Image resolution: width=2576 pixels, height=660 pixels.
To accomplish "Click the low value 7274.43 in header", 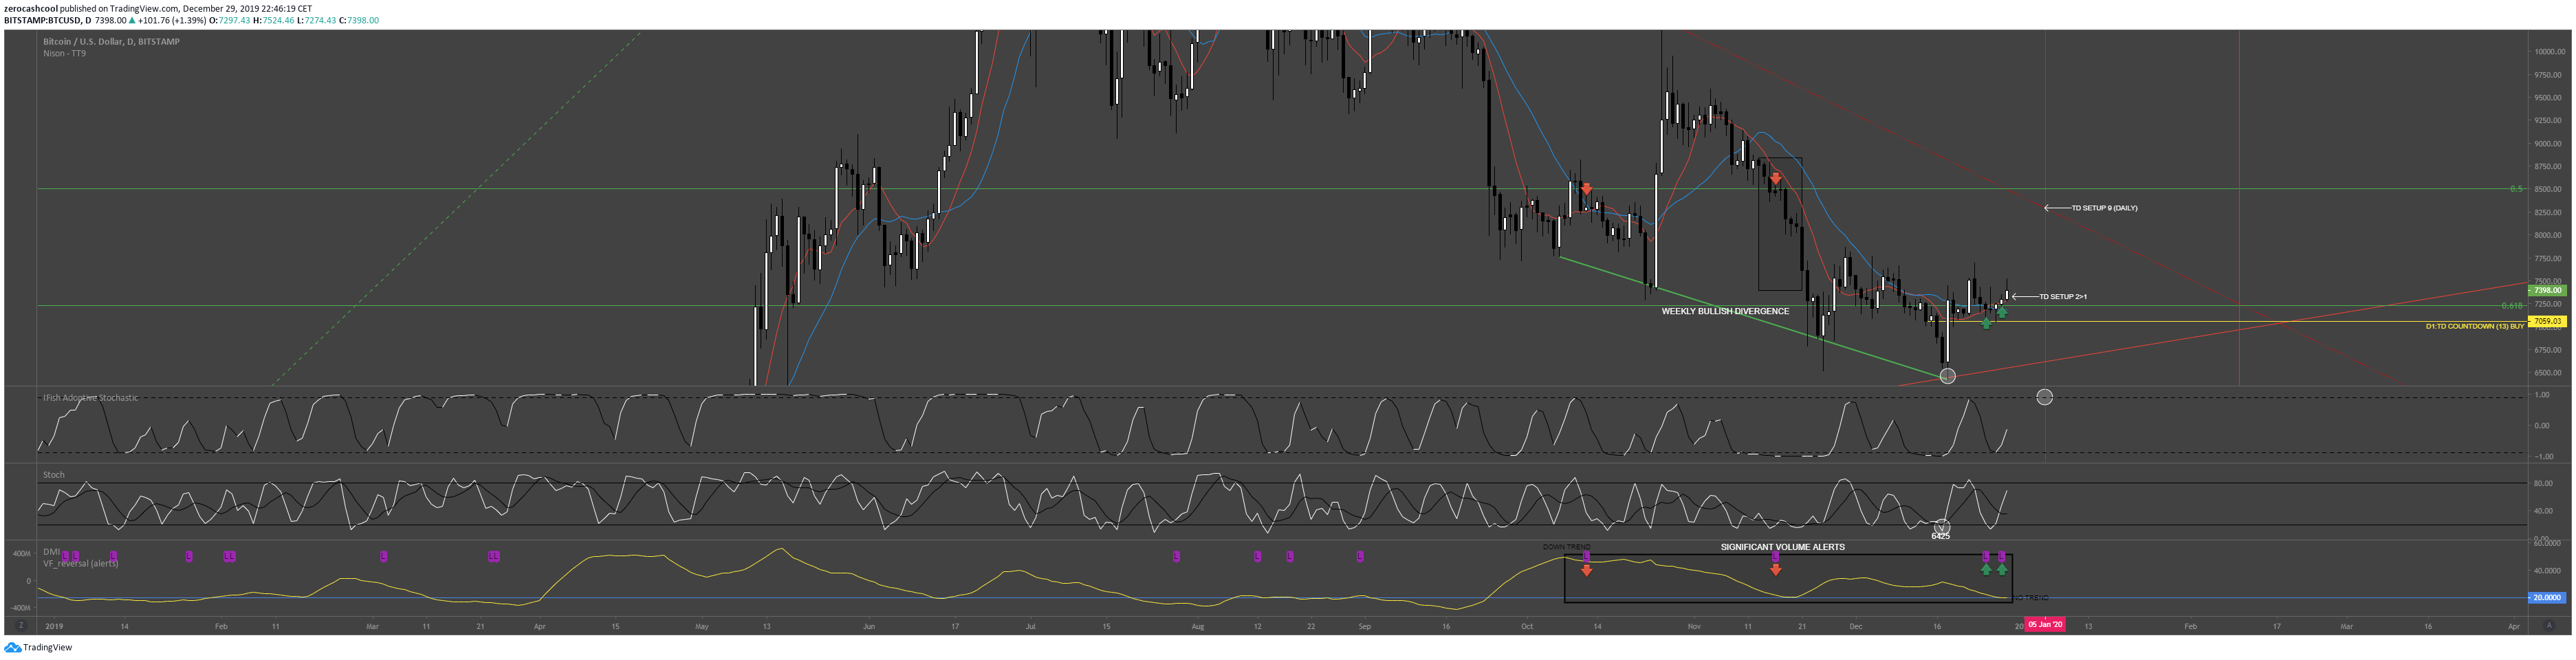I will [321, 20].
